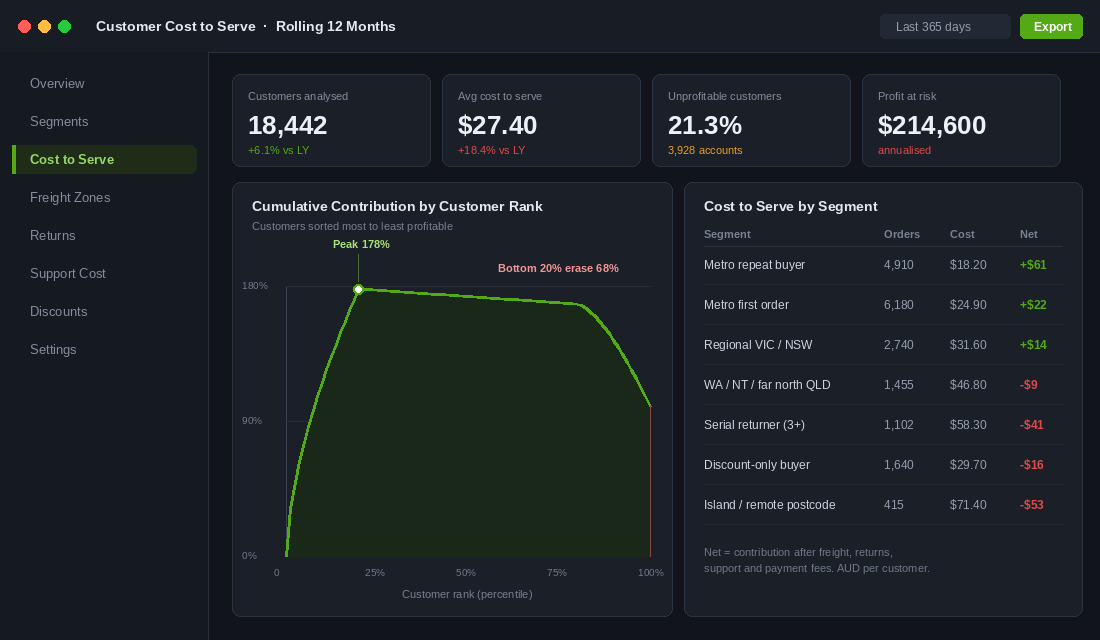The width and height of the screenshot is (1100, 640).
Task: Select the Customers analysed 18,442 card
Action: (x=331, y=121)
